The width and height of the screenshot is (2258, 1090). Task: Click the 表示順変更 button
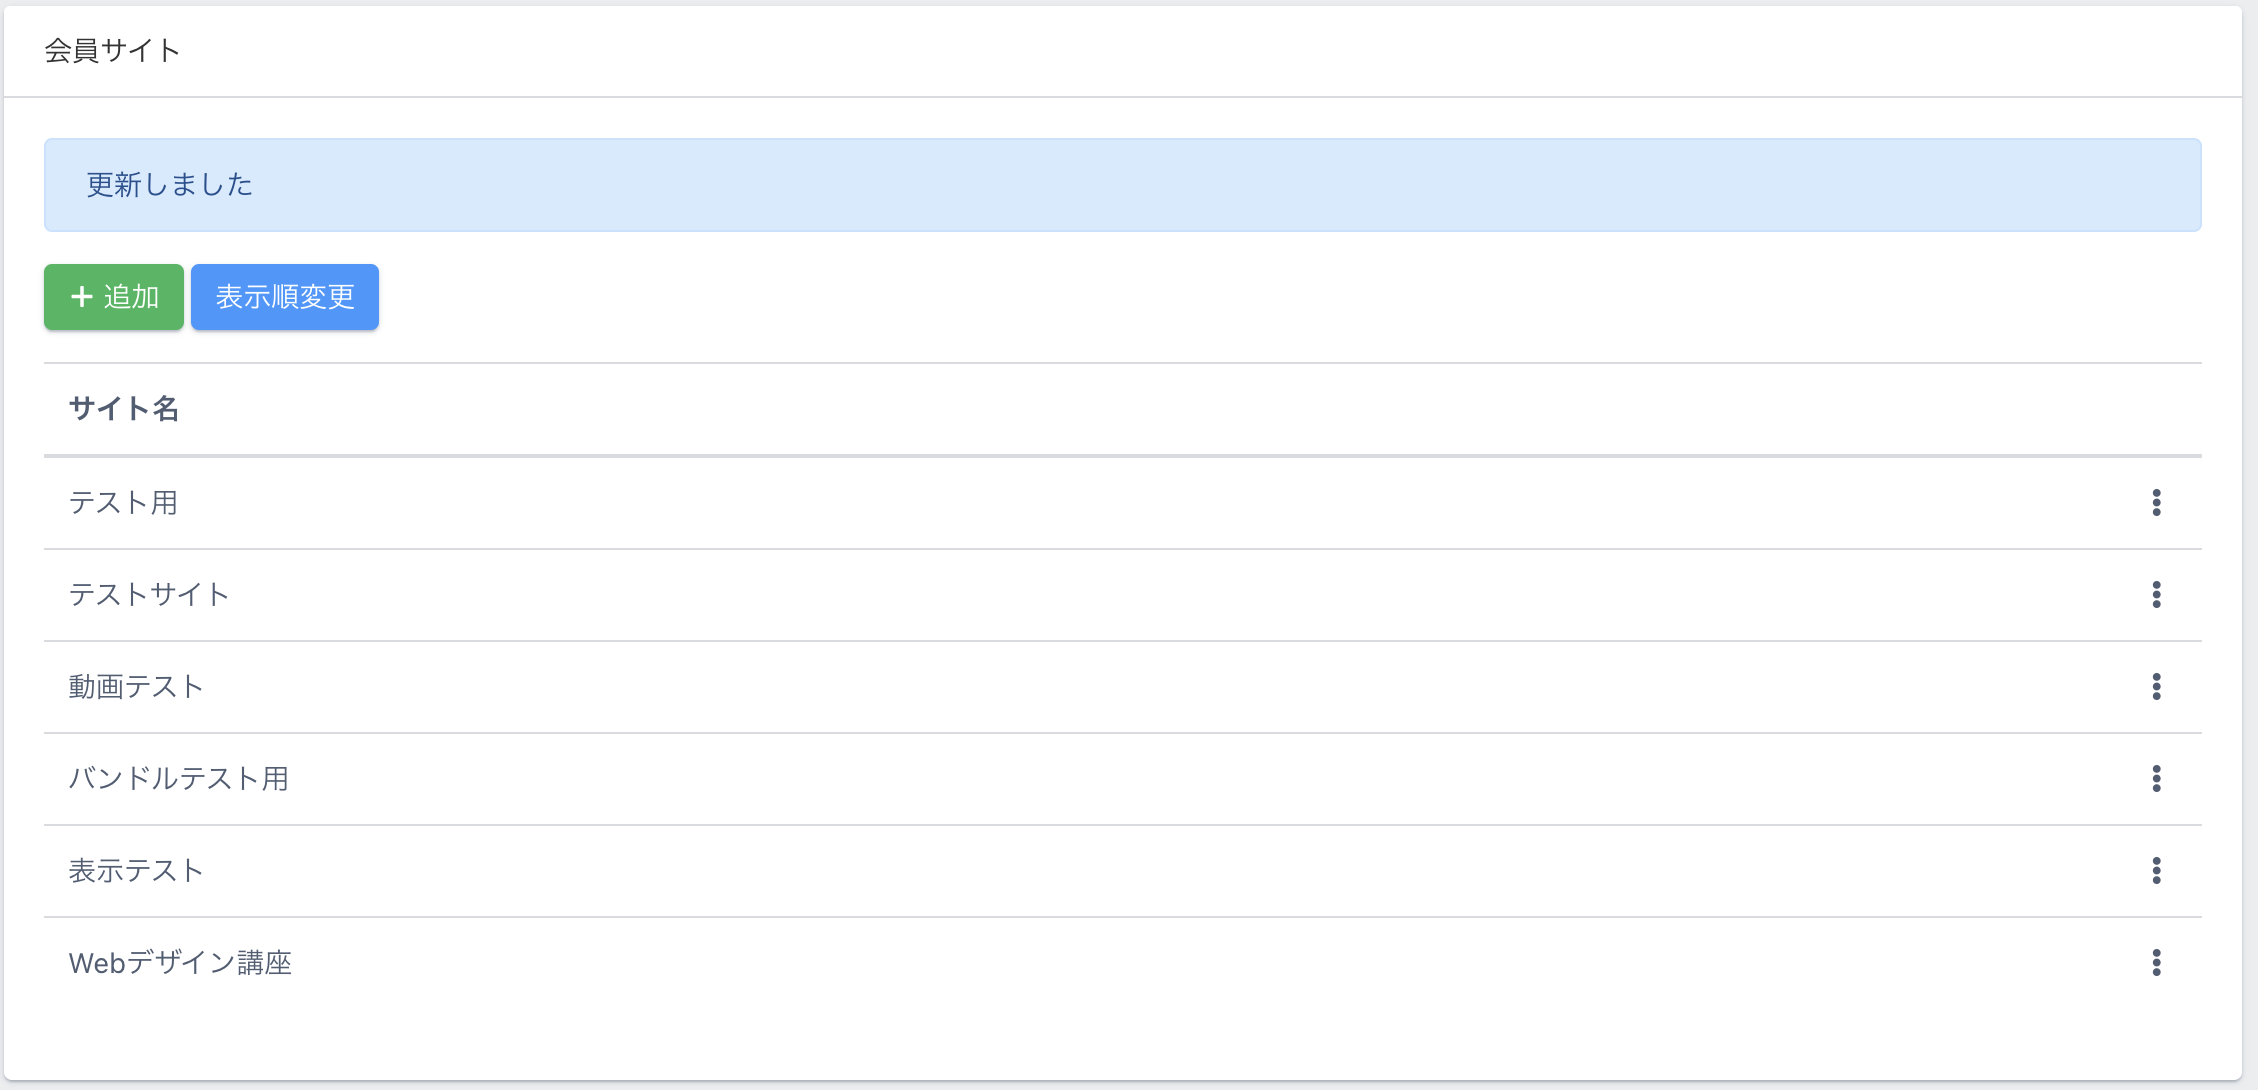pyautogui.click(x=285, y=297)
